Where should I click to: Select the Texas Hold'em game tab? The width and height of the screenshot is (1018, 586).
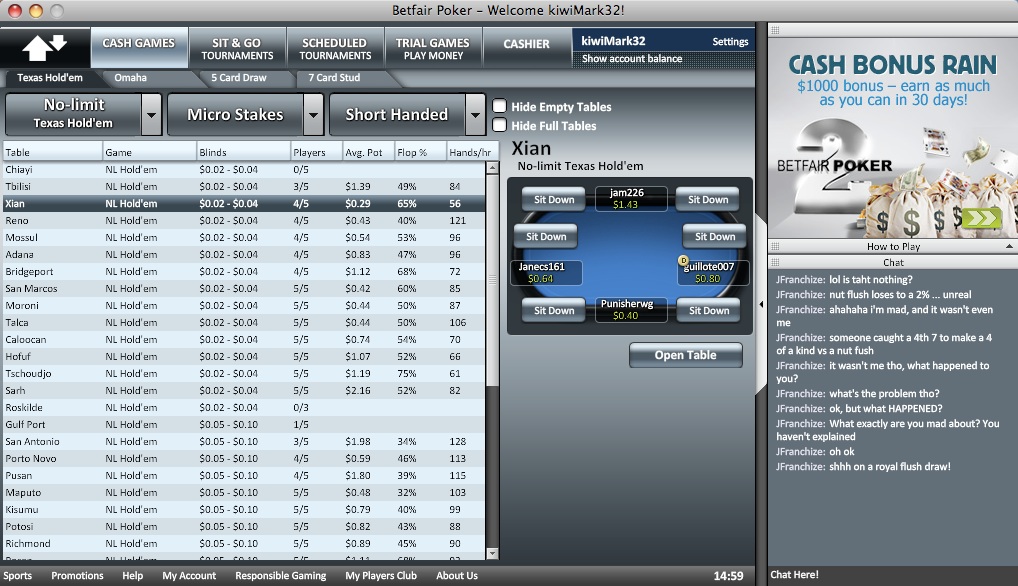click(x=50, y=78)
